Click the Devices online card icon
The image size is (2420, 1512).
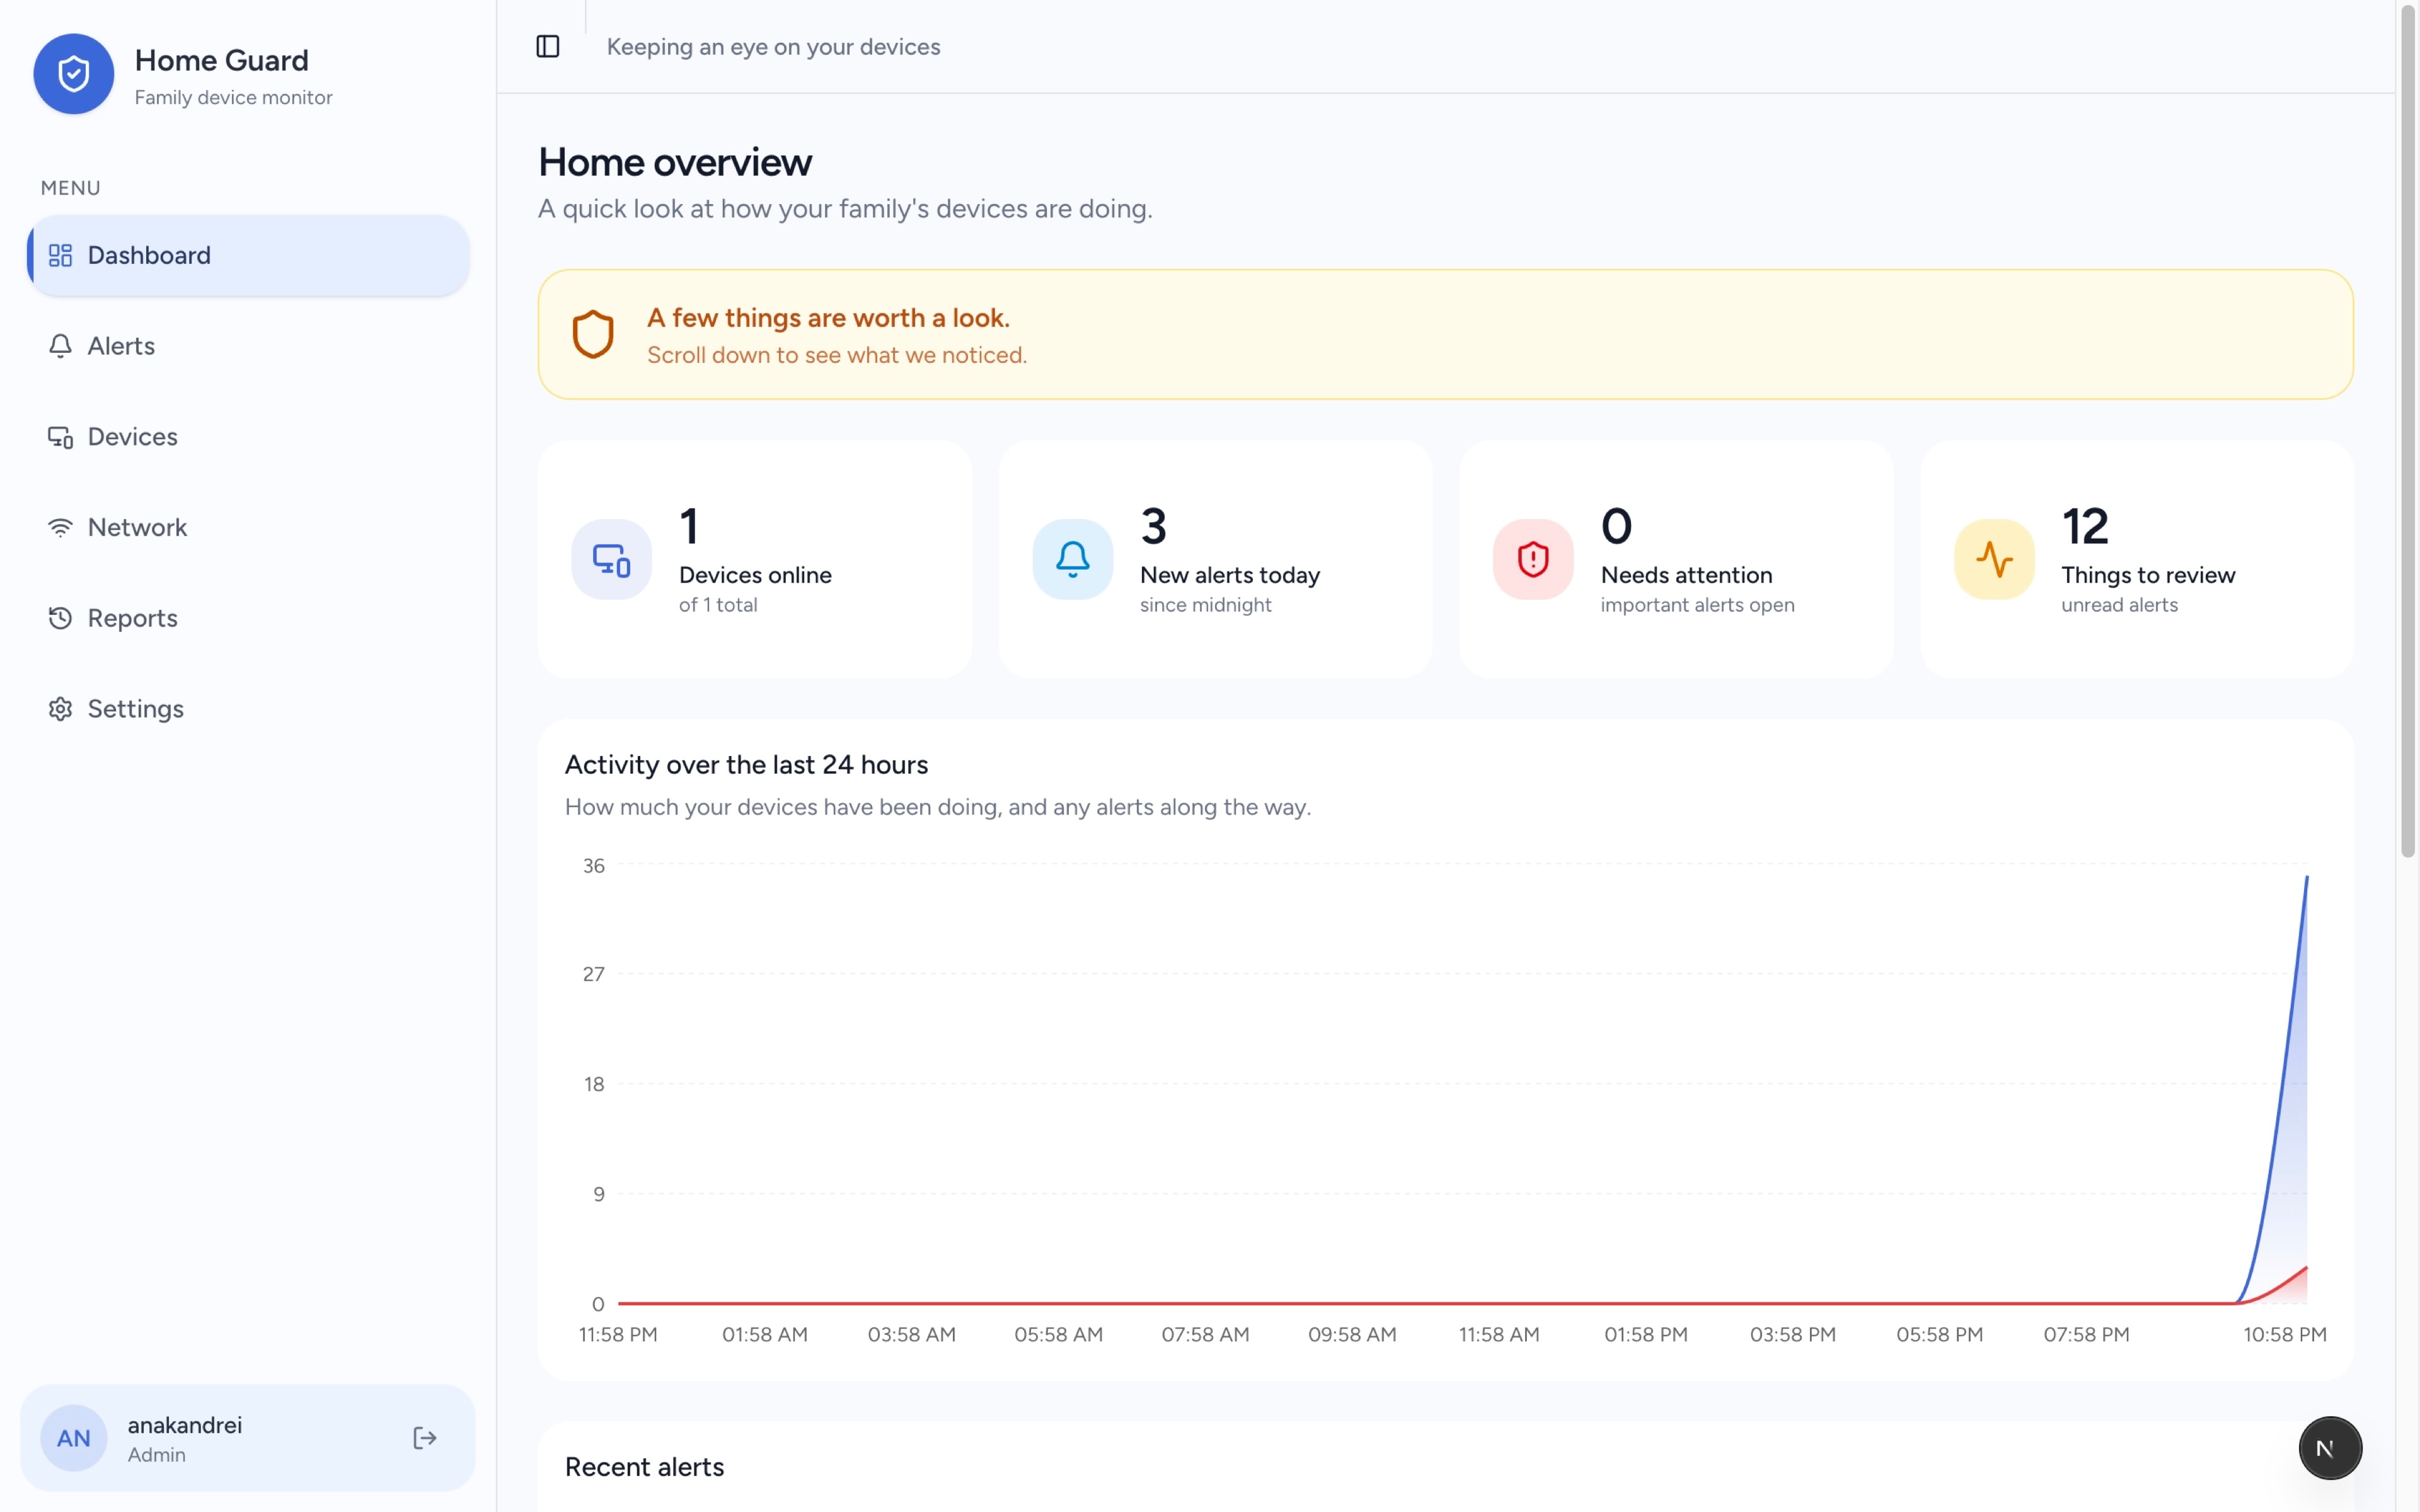pos(611,559)
